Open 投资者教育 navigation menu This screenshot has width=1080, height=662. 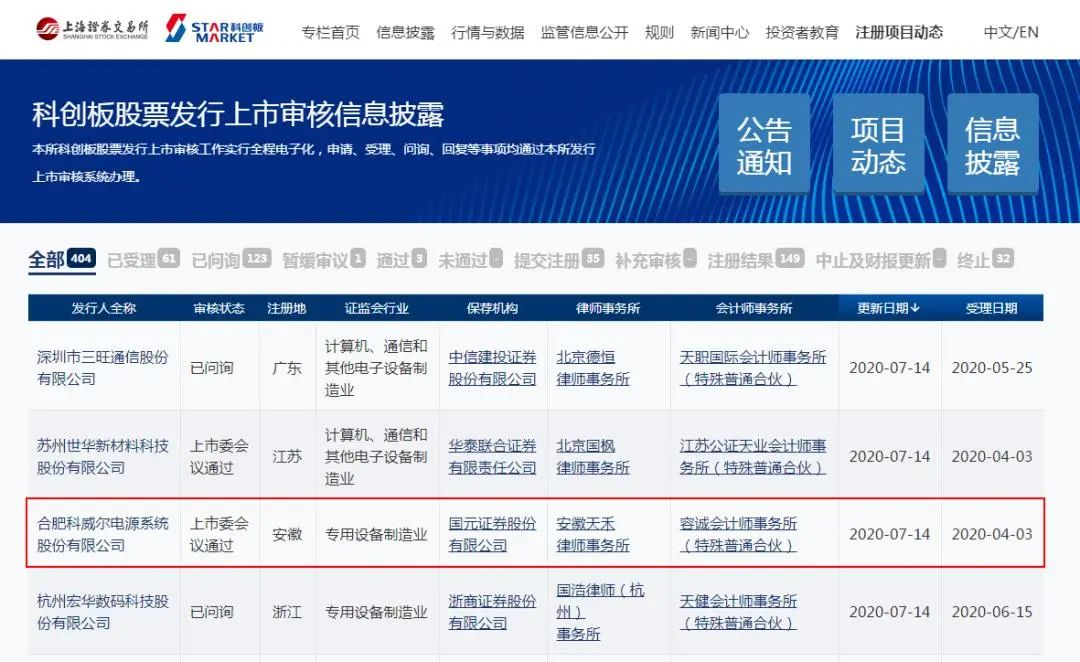(x=802, y=32)
